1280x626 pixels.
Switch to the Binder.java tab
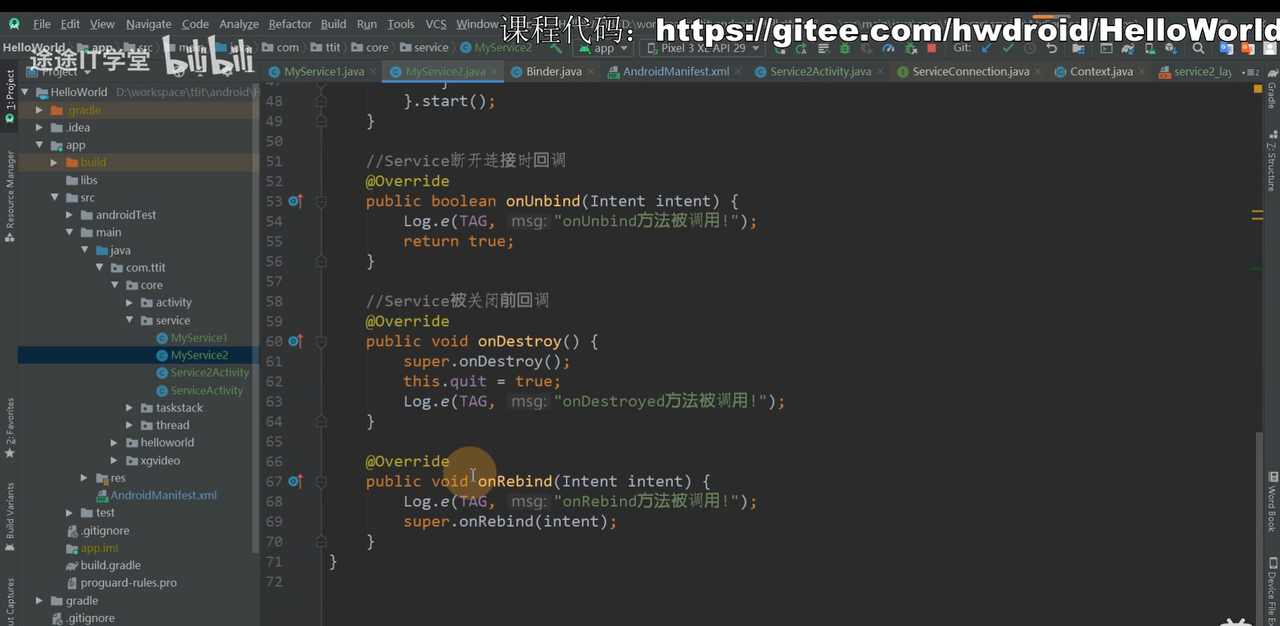coord(554,72)
